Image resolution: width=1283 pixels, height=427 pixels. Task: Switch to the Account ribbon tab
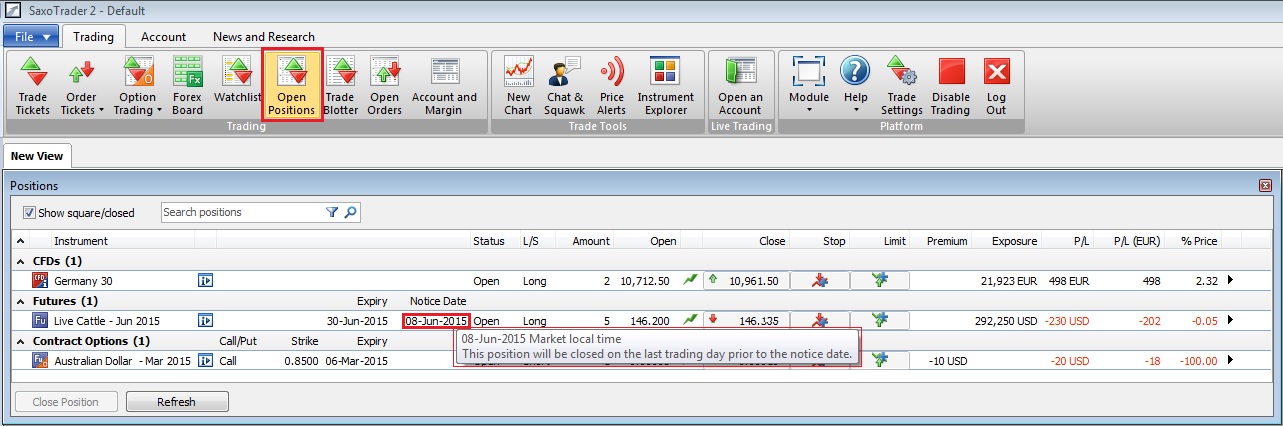pos(163,37)
